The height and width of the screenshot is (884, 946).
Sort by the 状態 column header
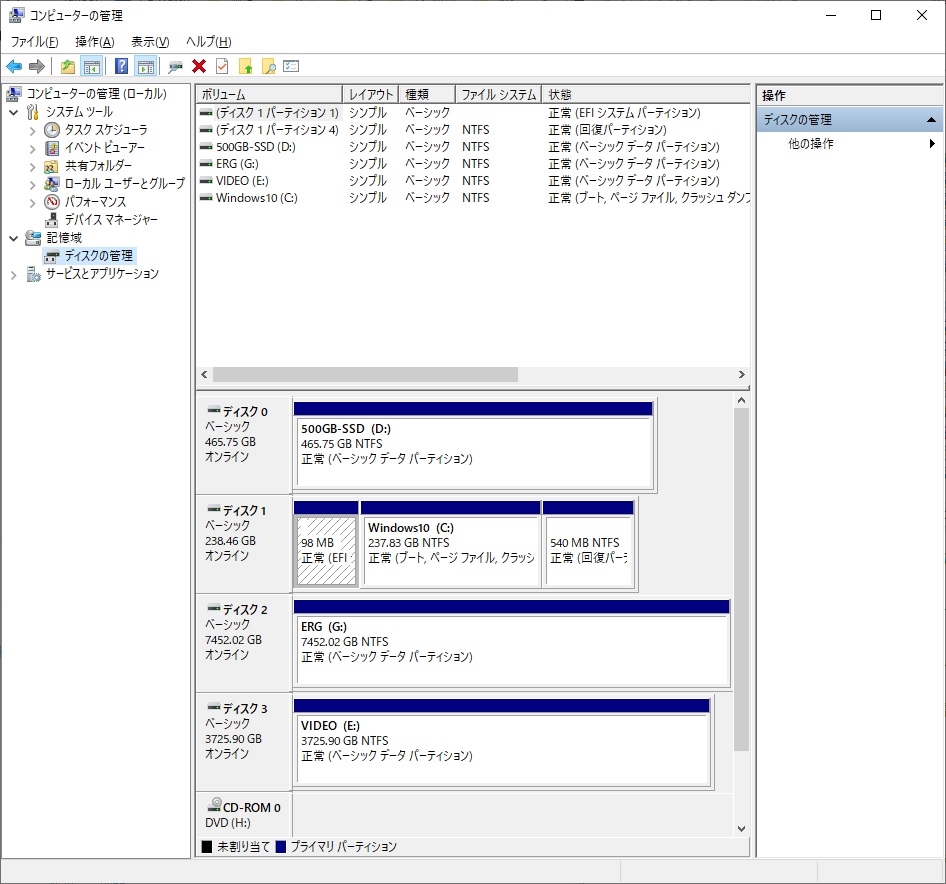pos(646,94)
